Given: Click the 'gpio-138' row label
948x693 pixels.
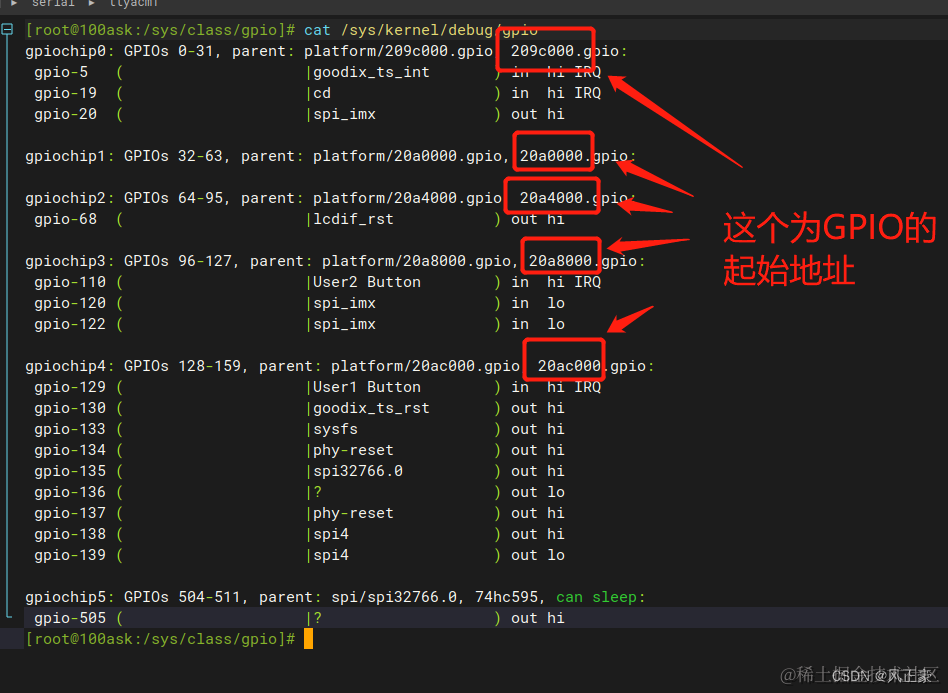Looking at the screenshot, I should coord(70,534).
